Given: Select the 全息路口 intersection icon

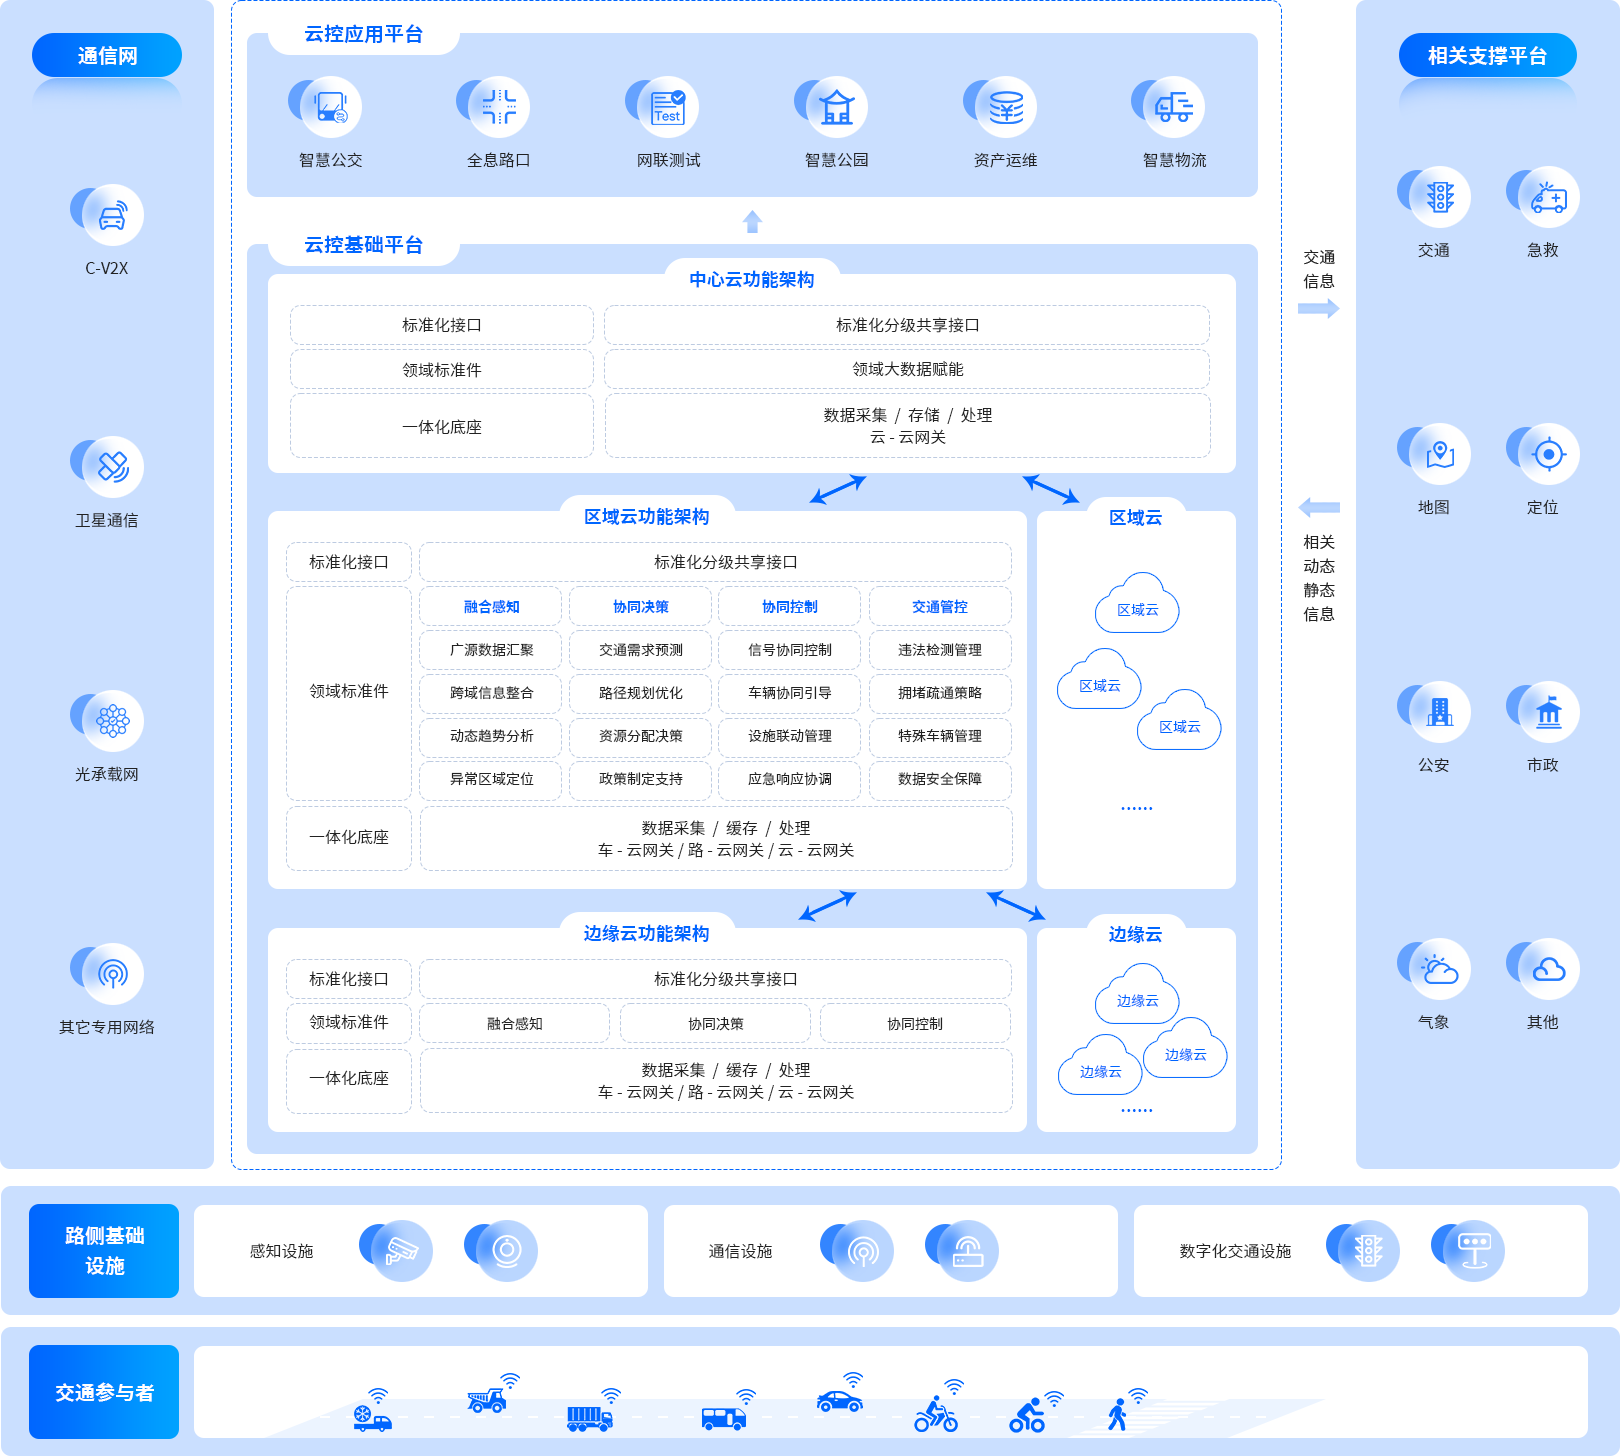Looking at the screenshot, I should [x=498, y=107].
